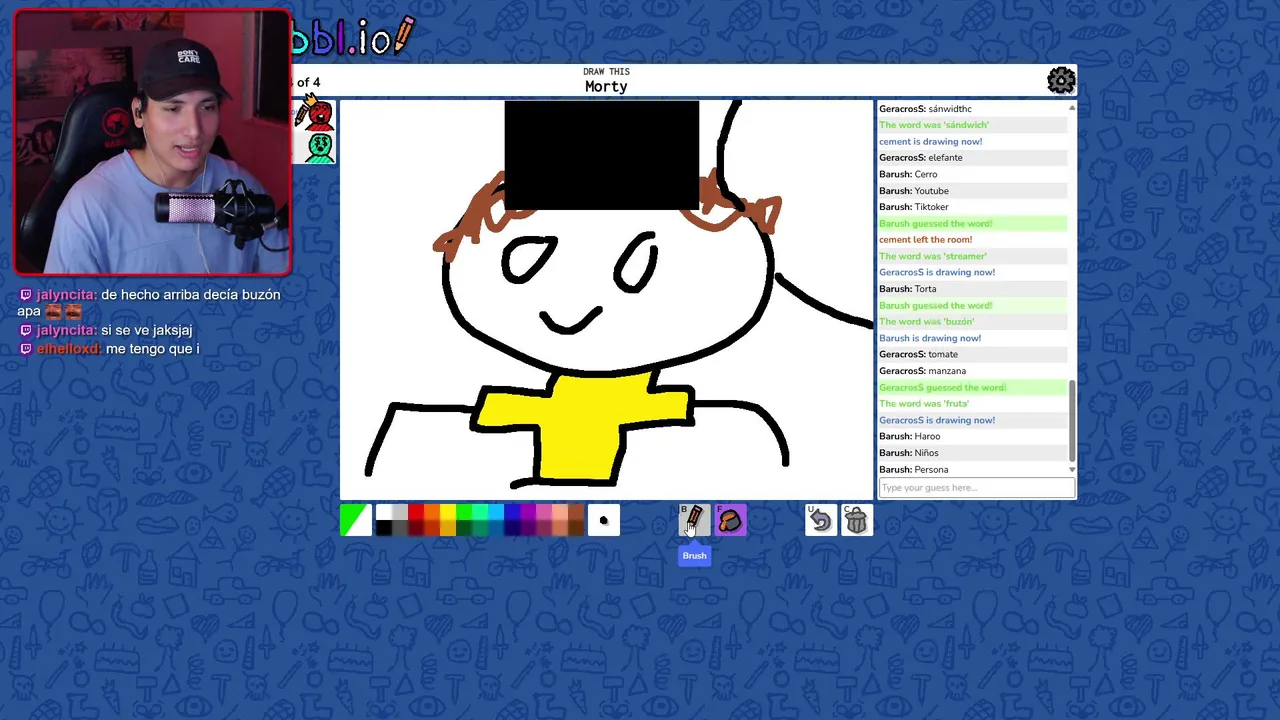The image size is (1280, 720).
Task: Pick the mint green color swatch
Action: click(480, 512)
